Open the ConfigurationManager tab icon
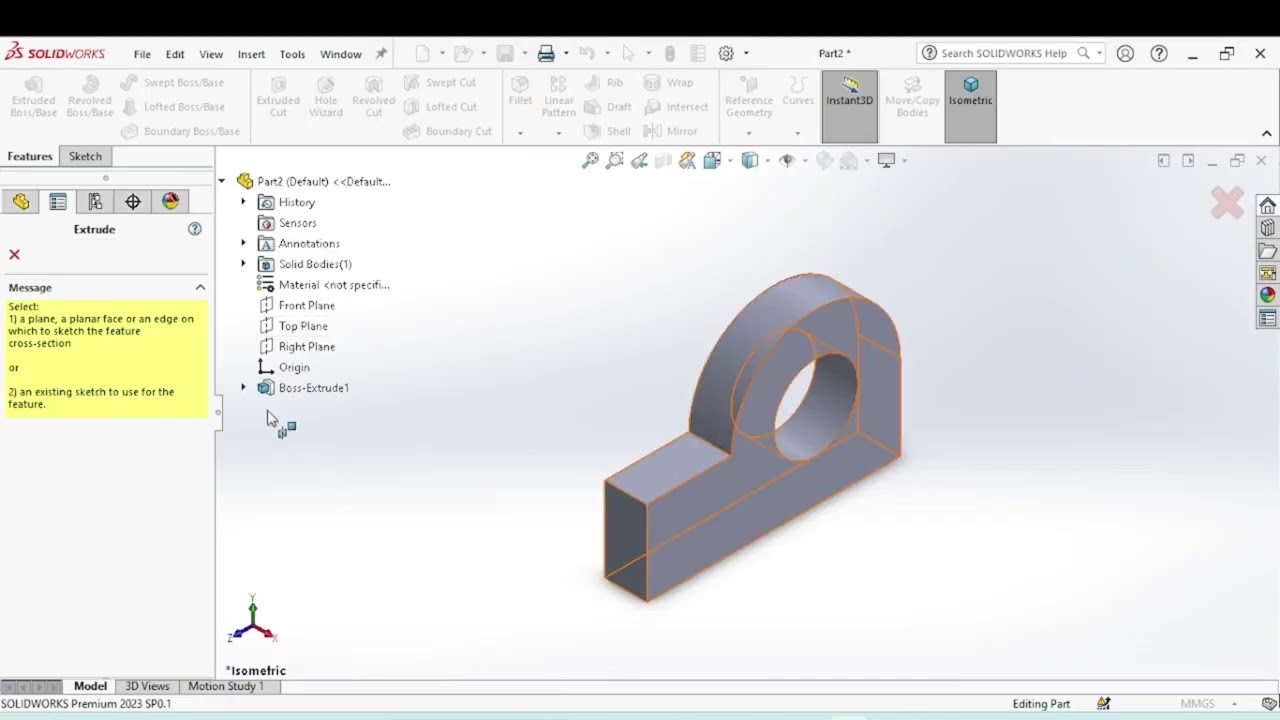The height and width of the screenshot is (720, 1280). (95, 202)
